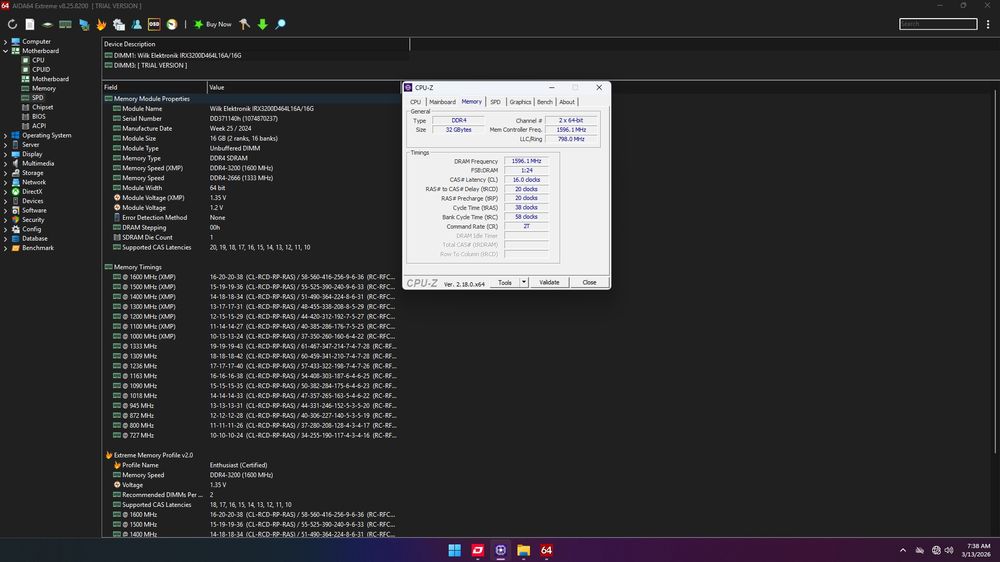1000x562 pixels.
Task: Select the Supported CAS Latencies row under Memory Speed
Action: click(251, 248)
